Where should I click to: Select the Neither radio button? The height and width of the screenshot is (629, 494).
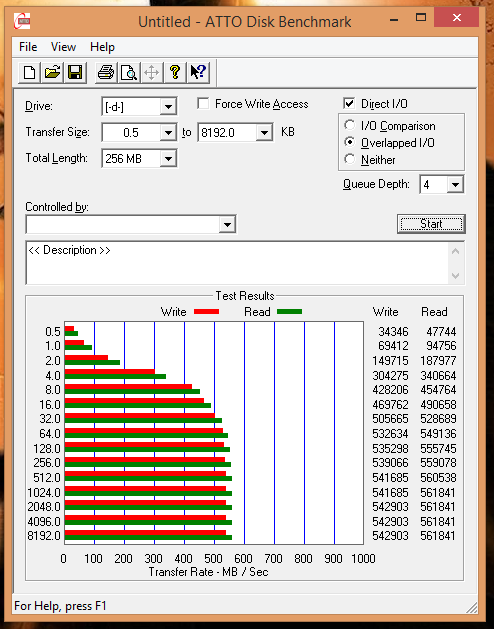(350, 159)
